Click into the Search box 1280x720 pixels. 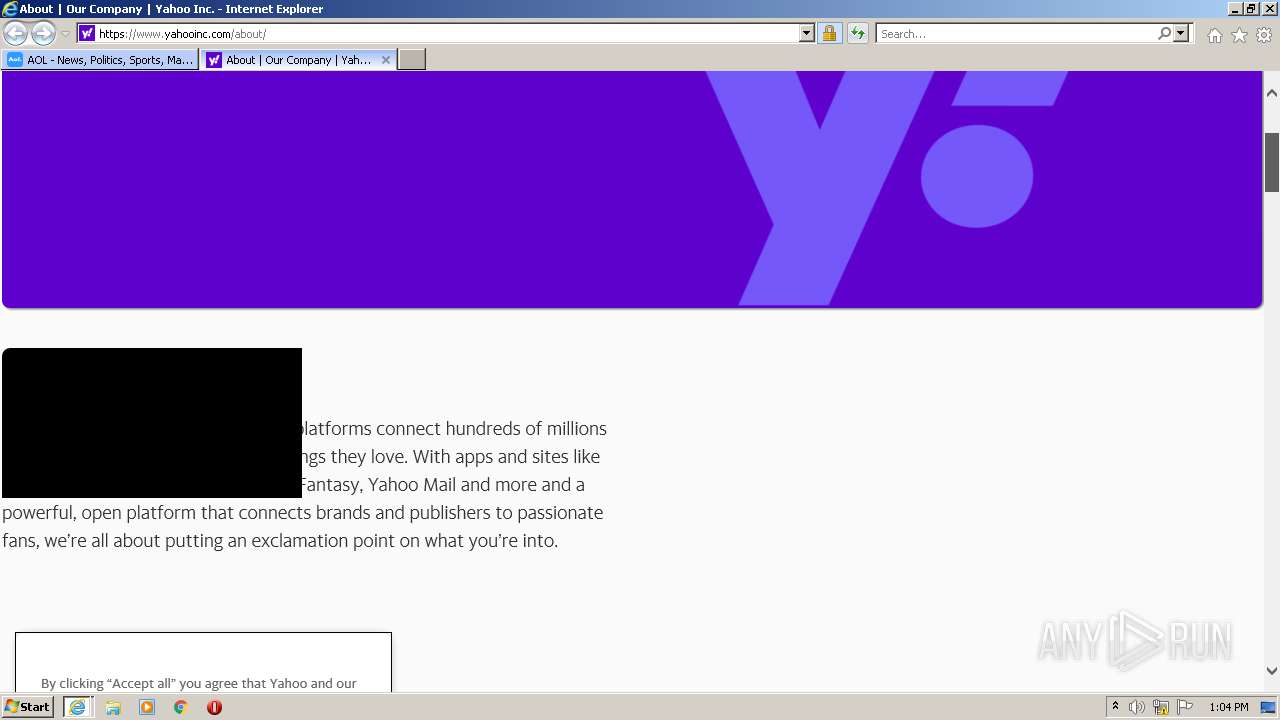coord(1016,33)
